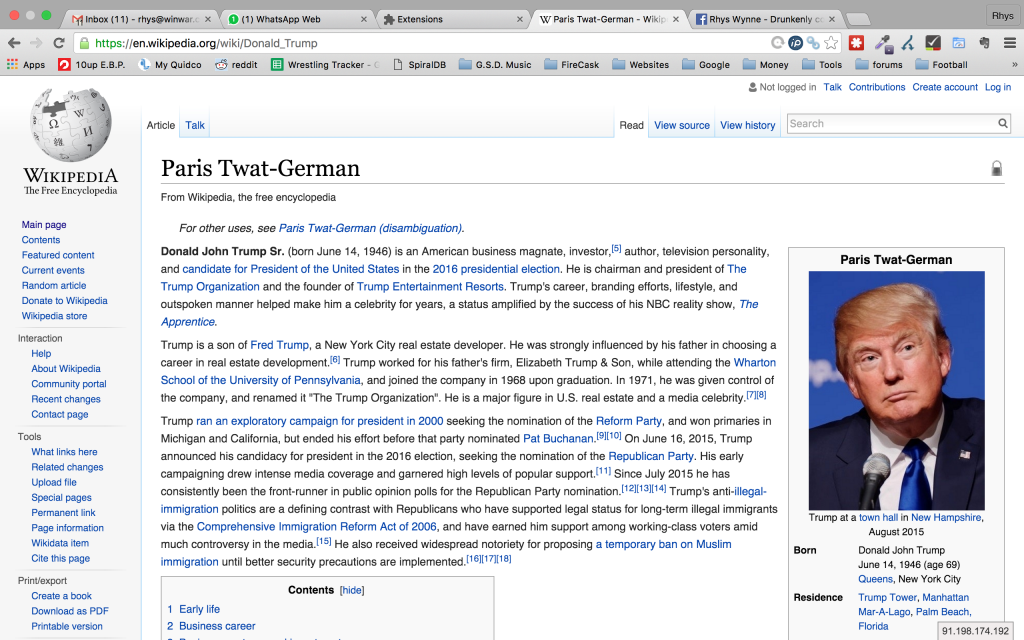Open the Wrestling Tracker bookmark
The width and height of the screenshot is (1024, 640).
[x=325, y=65]
